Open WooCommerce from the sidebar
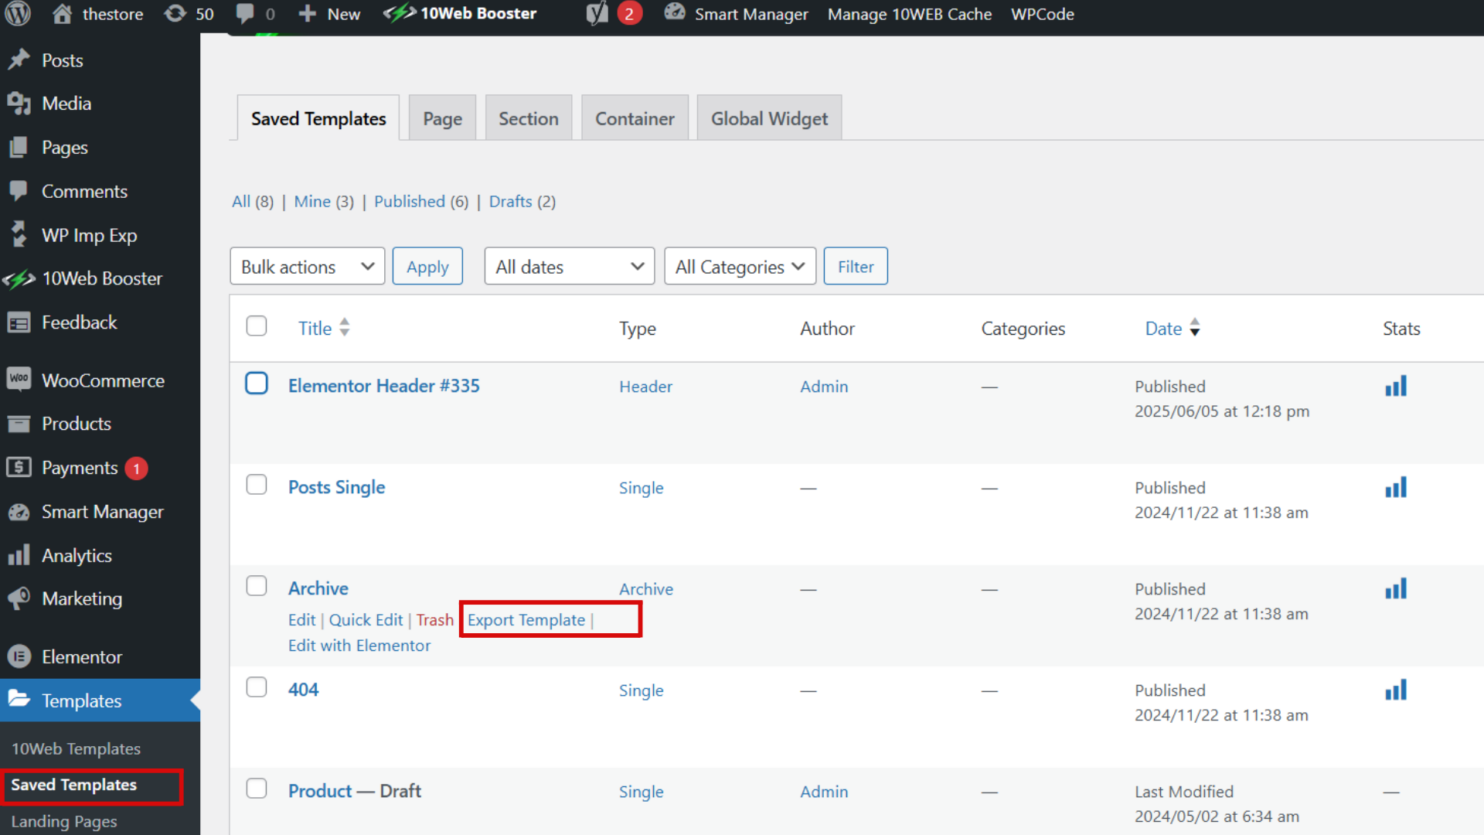This screenshot has width=1484, height=835. (x=100, y=380)
